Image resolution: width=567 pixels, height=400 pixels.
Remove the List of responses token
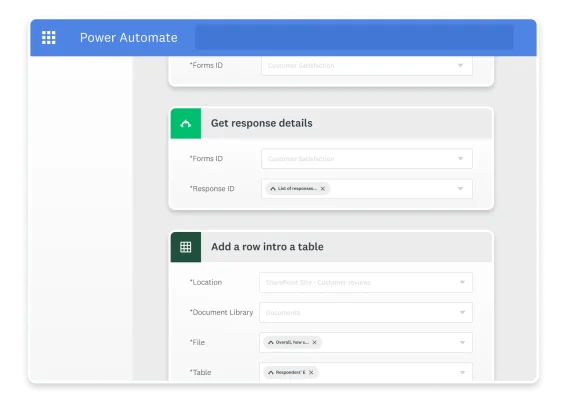pos(323,188)
